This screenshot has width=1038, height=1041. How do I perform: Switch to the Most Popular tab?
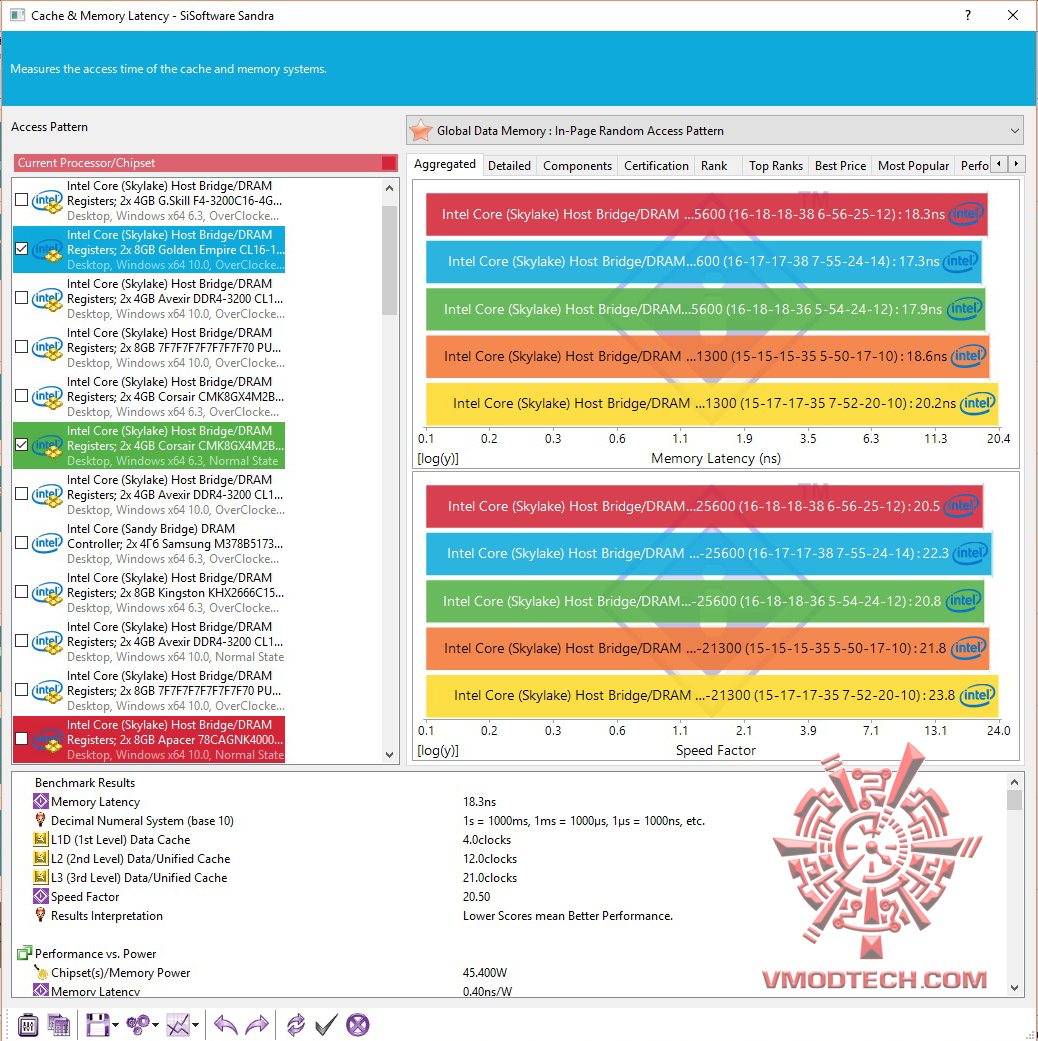913,166
